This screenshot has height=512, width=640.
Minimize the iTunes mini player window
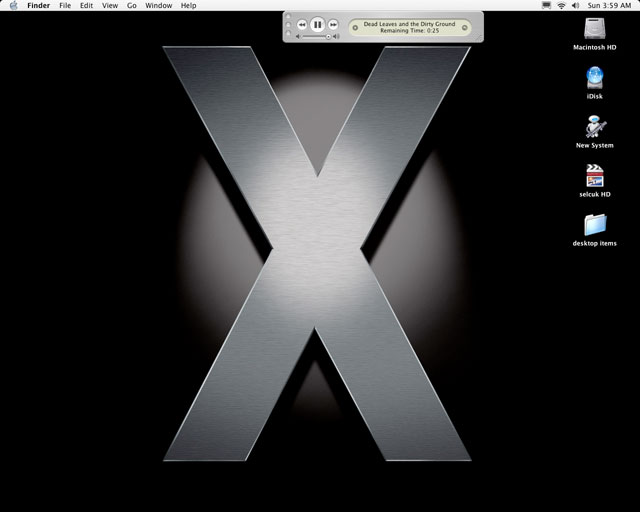[x=288, y=24]
